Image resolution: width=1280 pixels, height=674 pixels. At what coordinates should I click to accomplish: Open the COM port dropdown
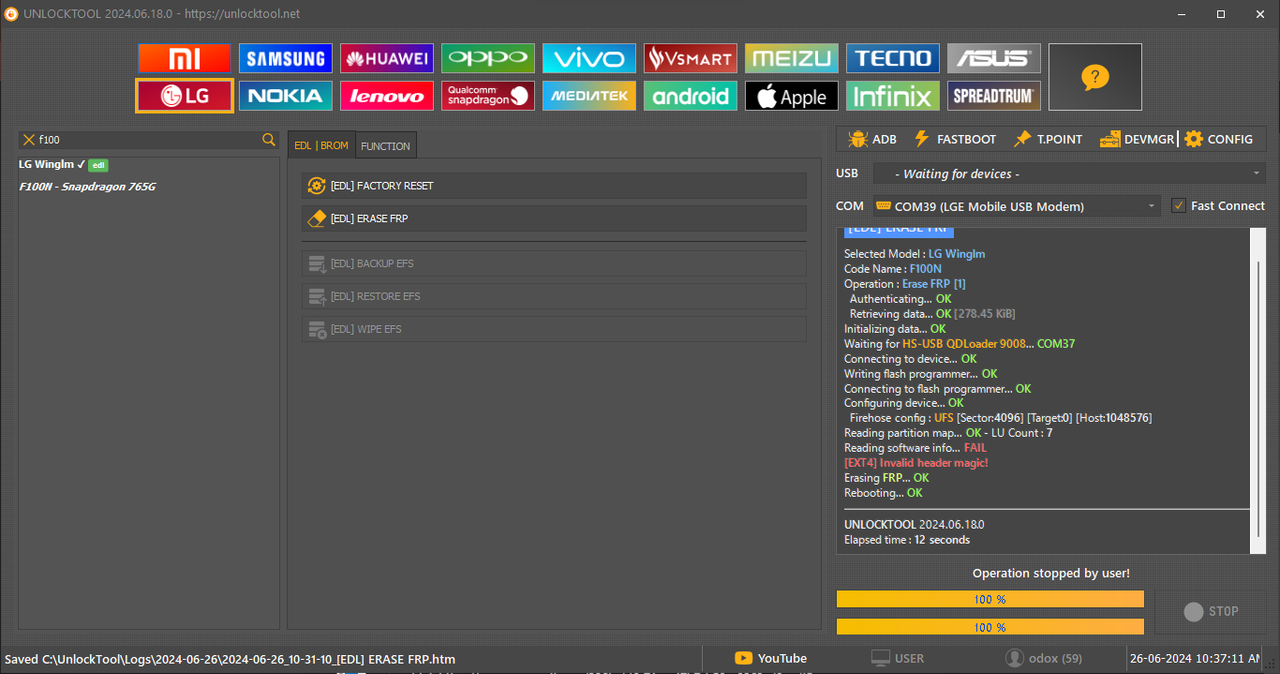pos(1017,206)
